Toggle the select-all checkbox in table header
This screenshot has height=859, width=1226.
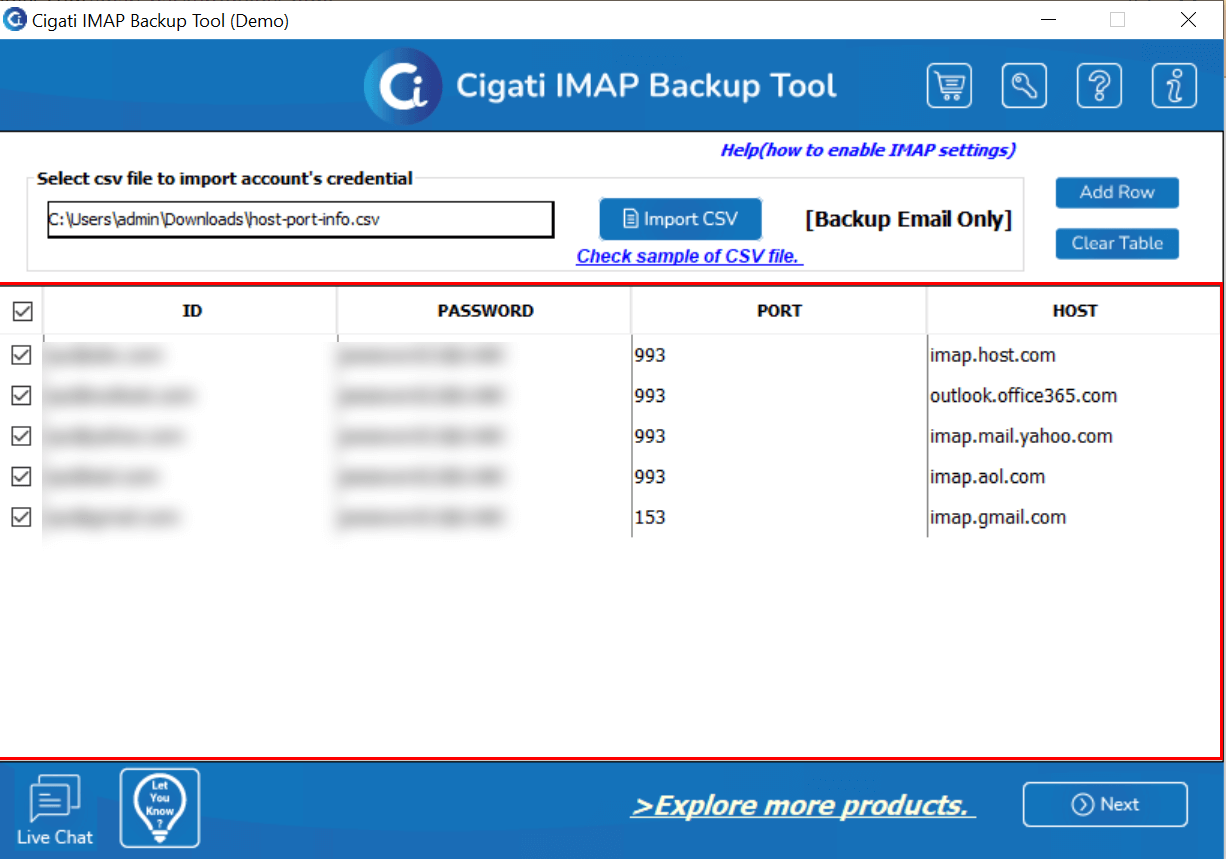22,312
